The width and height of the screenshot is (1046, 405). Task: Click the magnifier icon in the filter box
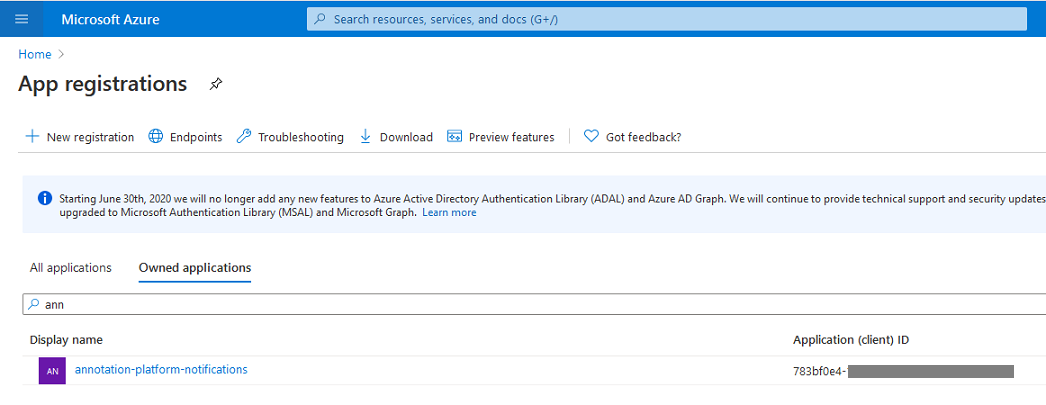pyautogui.click(x=33, y=305)
